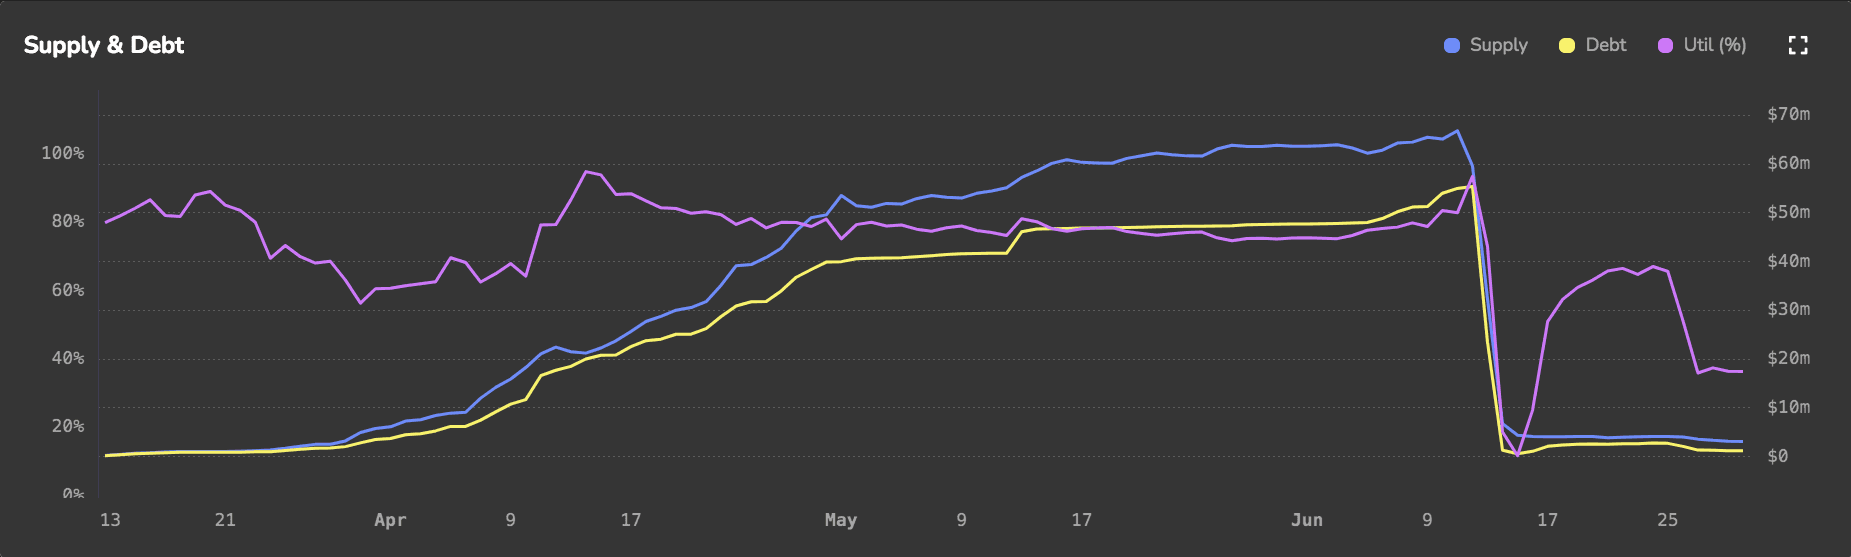Click the 100% left axis label
This screenshot has width=1851, height=557.
62,153
